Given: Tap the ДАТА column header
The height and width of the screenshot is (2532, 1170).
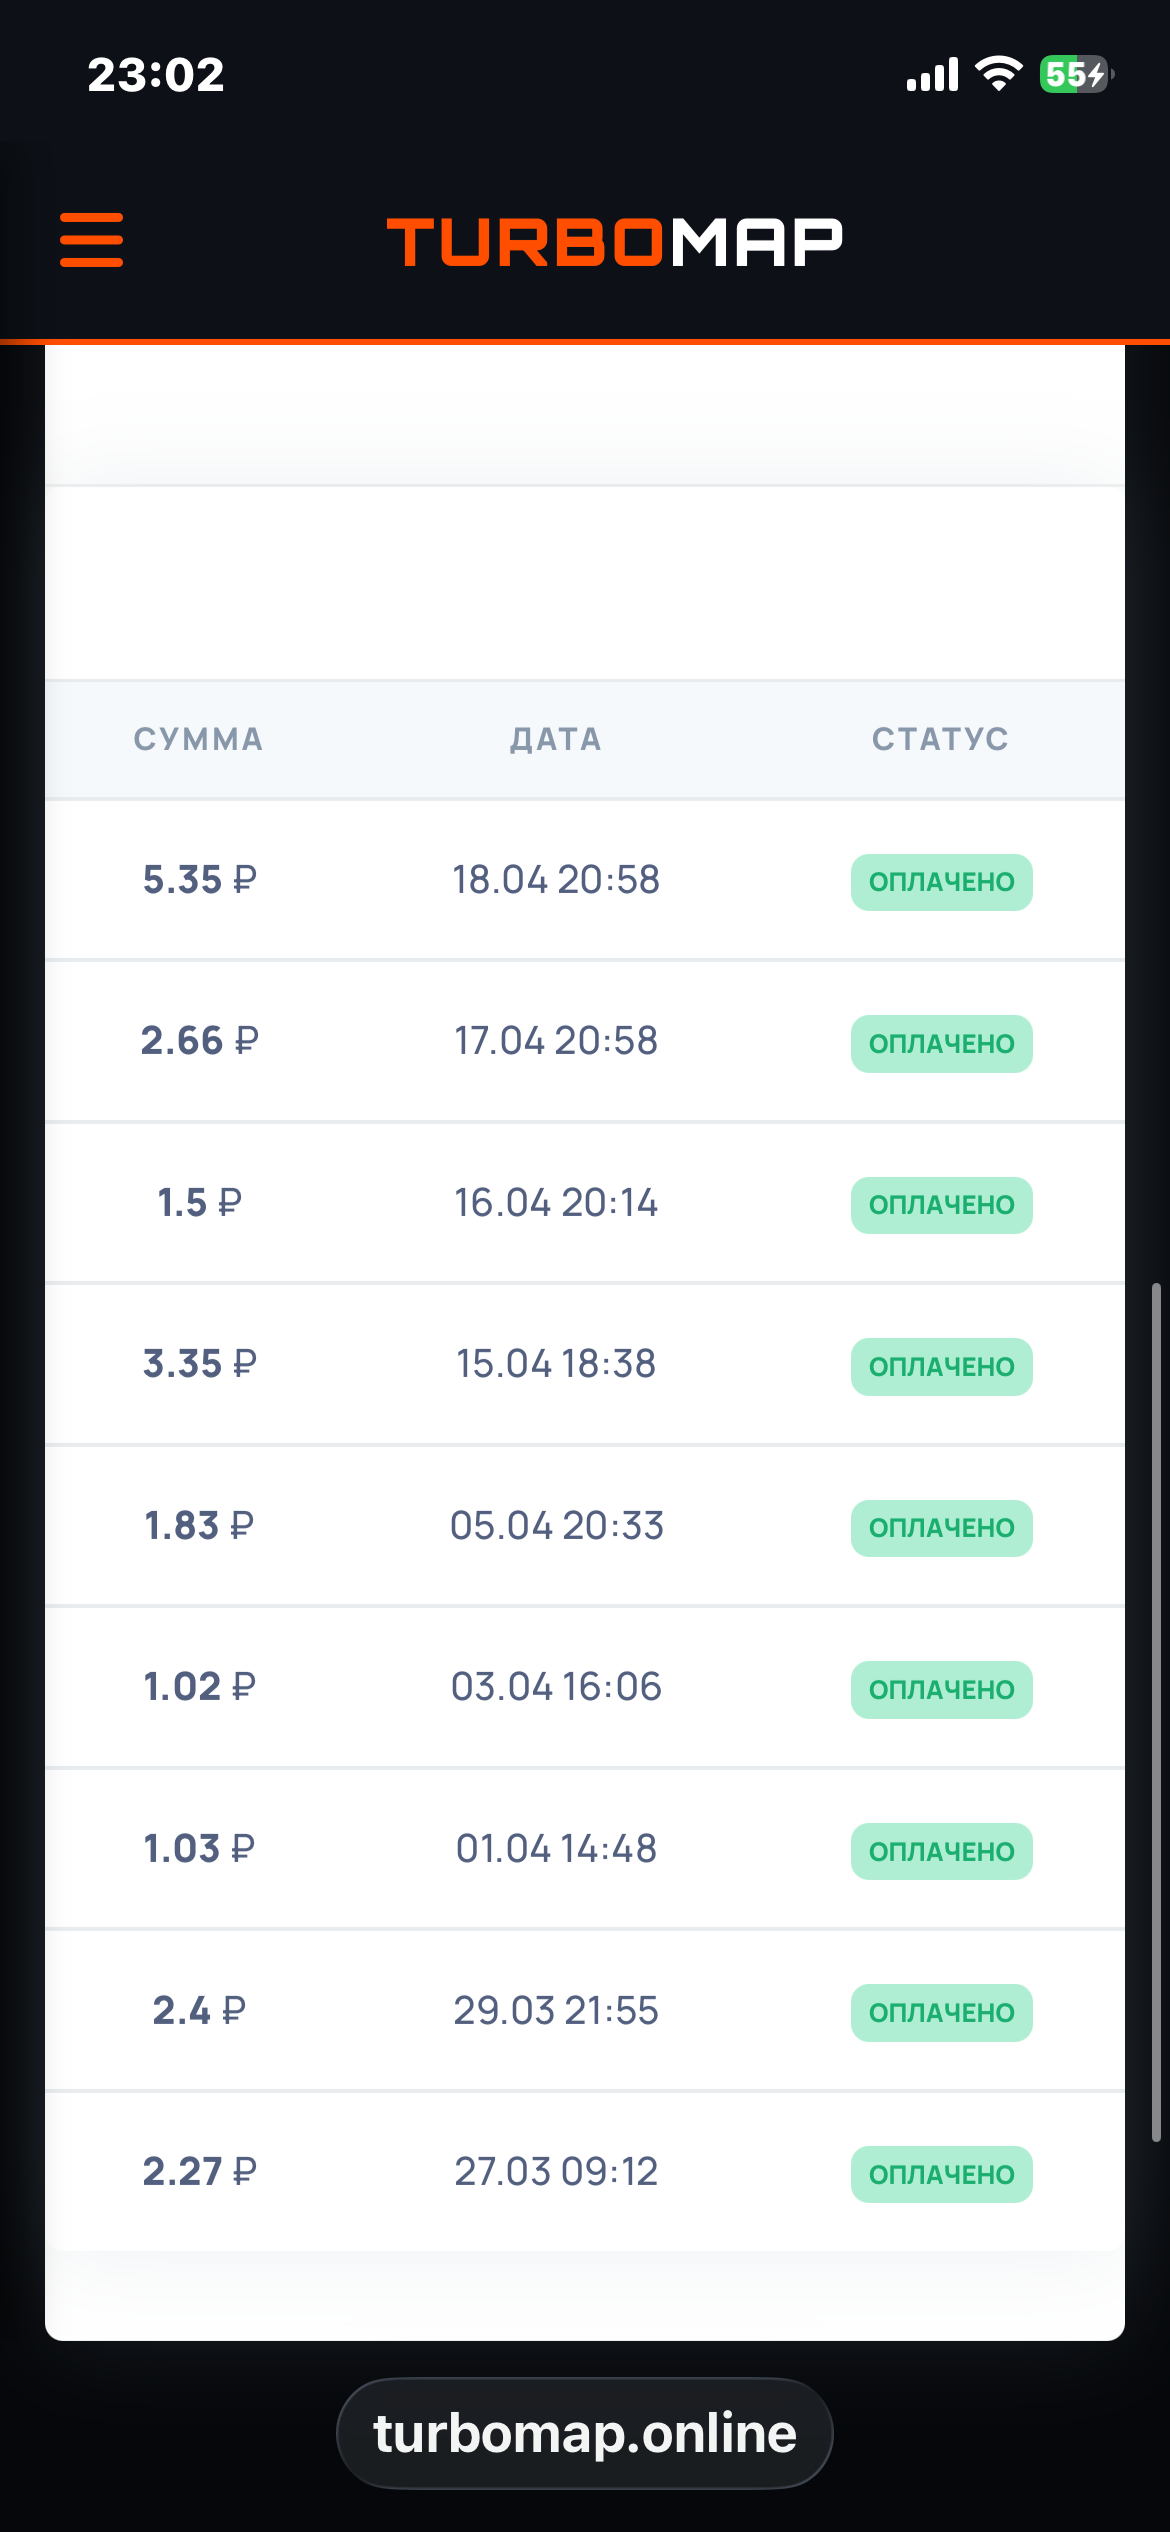Looking at the screenshot, I should click(x=556, y=739).
